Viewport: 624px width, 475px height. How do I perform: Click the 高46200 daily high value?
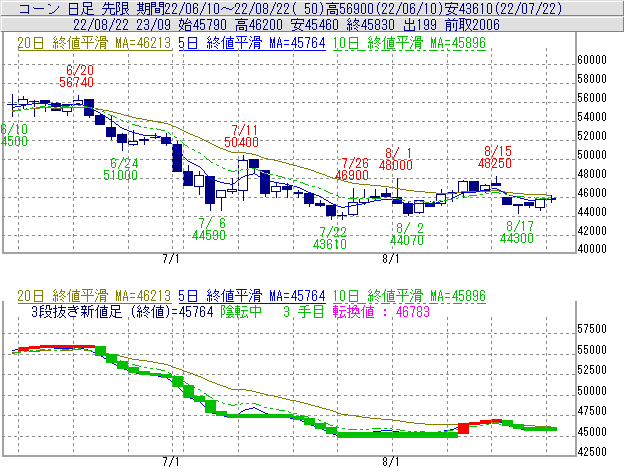point(259,25)
